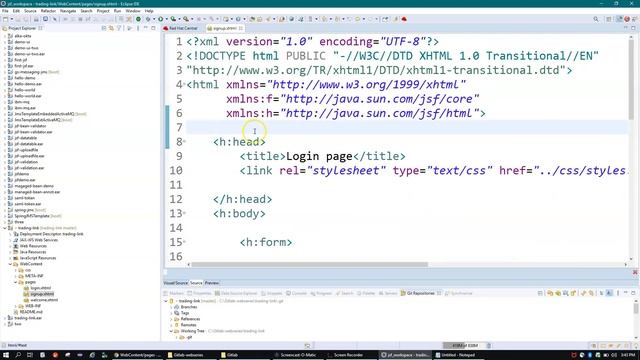This screenshot has height=360, width=640.
Task: Select References in Git Repositories
Action: 190,319
